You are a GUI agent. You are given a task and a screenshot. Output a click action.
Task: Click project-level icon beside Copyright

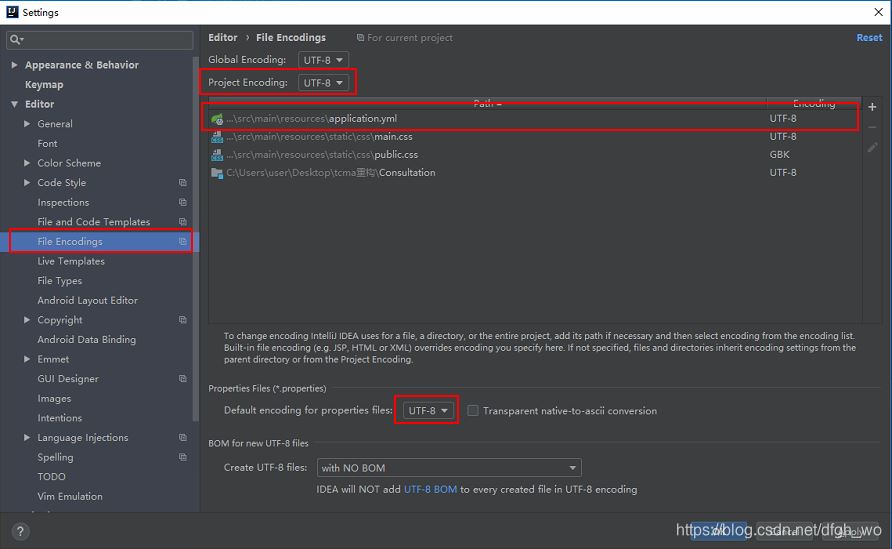[x=183, y=320]
